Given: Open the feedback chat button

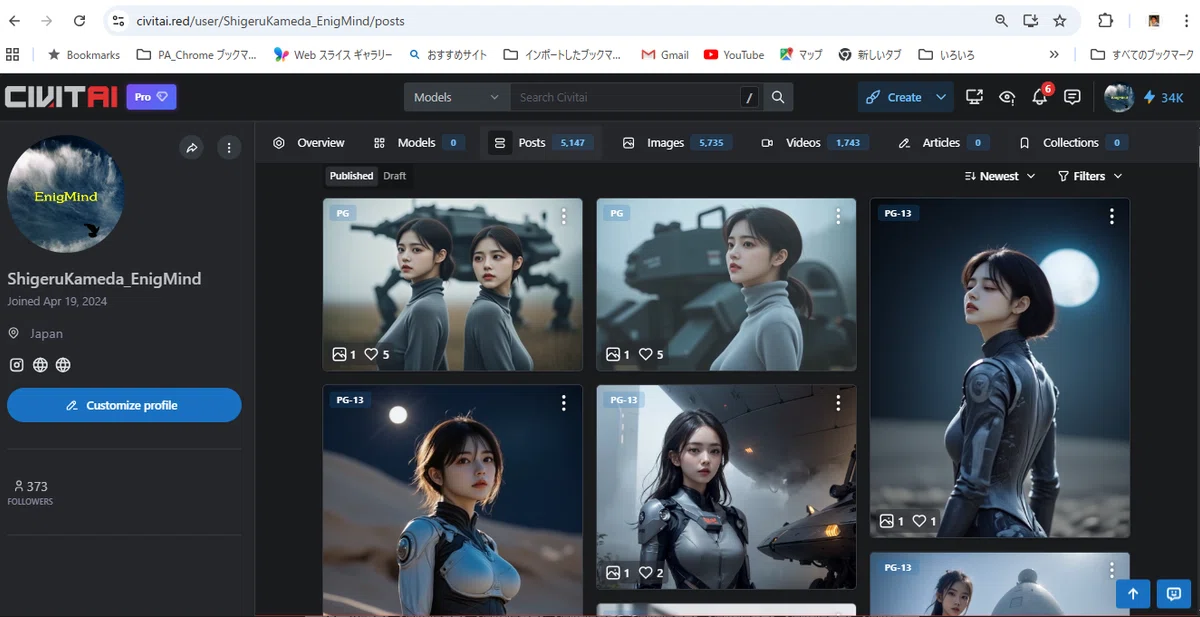Looking at the screenshot, I should pyautogui.click(x=1174, y=593).
